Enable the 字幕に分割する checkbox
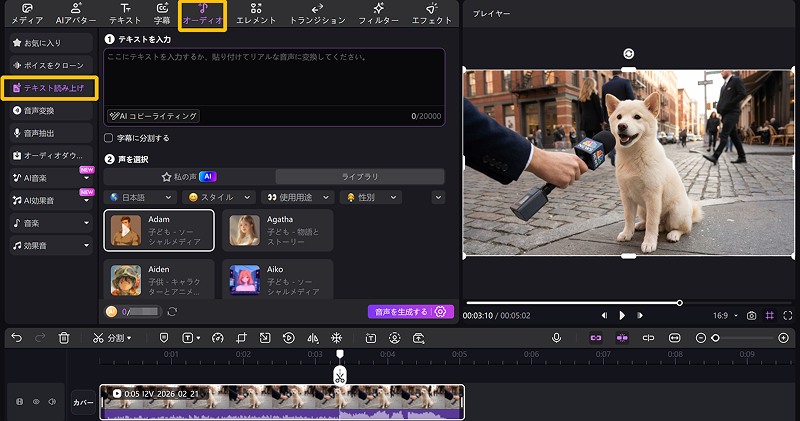This screenshot has height=421, width=800. tap(109, 138)
